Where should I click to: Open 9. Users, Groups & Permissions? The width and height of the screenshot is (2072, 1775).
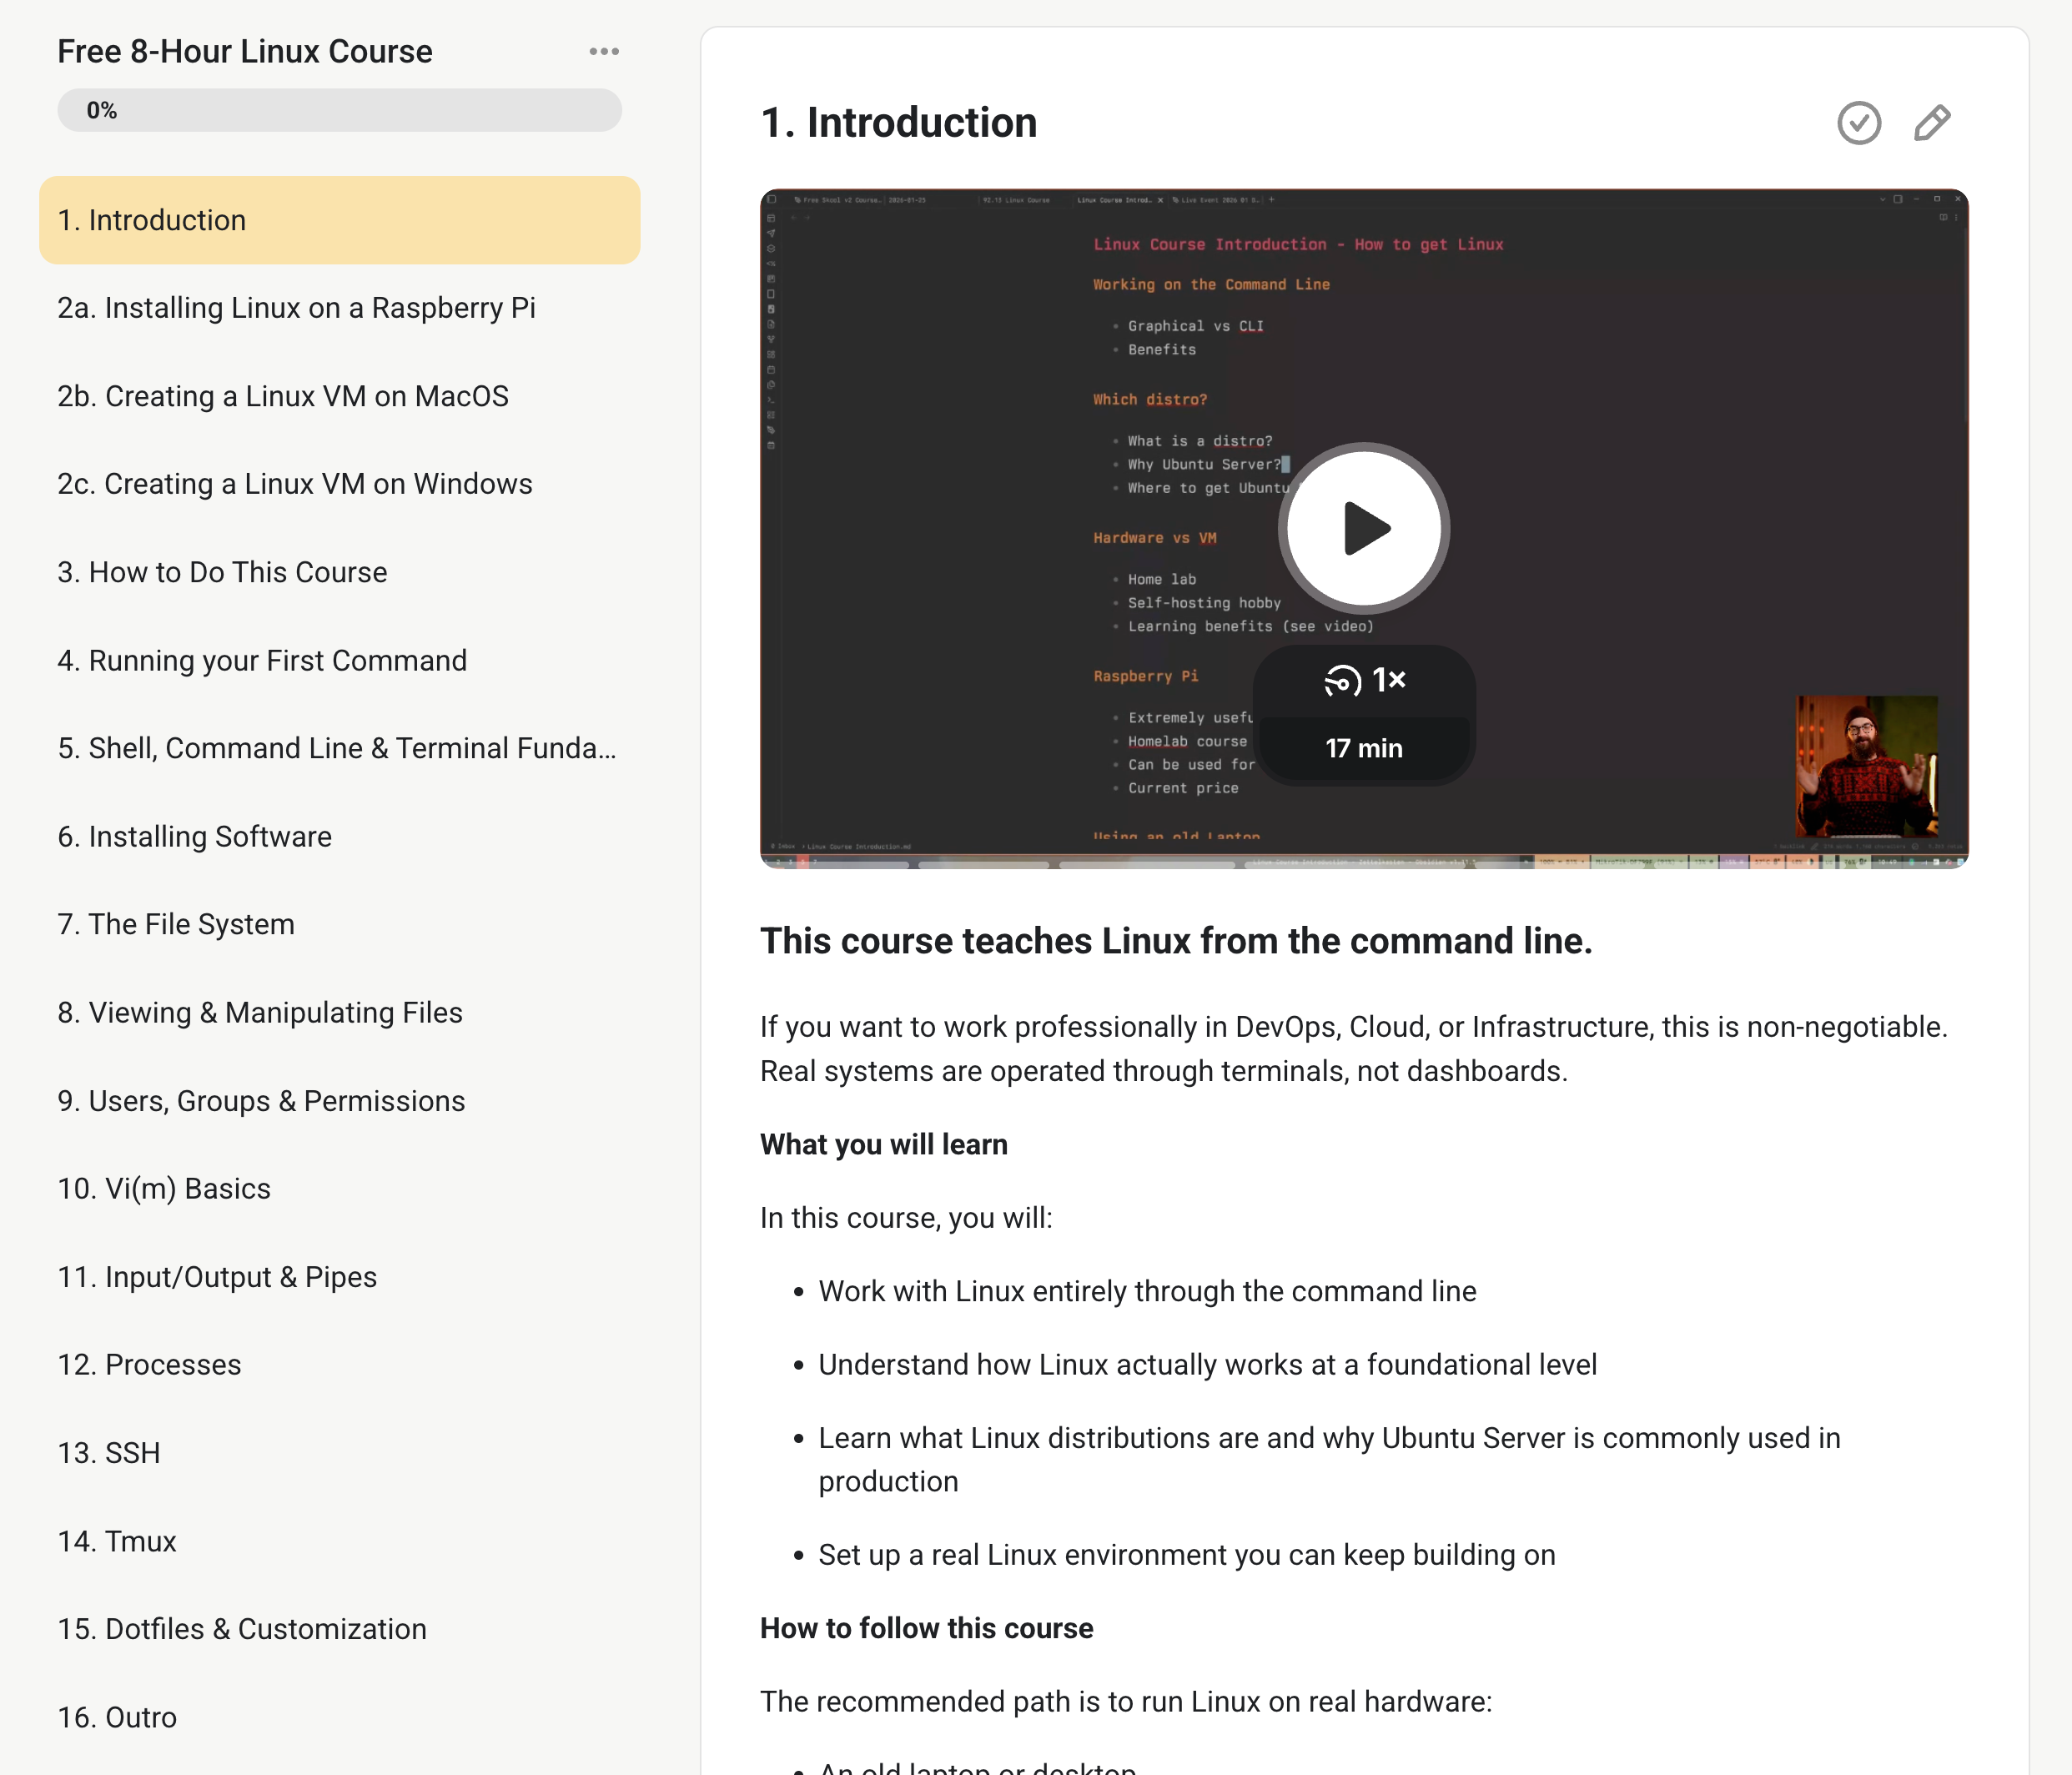click(339, 1101)
